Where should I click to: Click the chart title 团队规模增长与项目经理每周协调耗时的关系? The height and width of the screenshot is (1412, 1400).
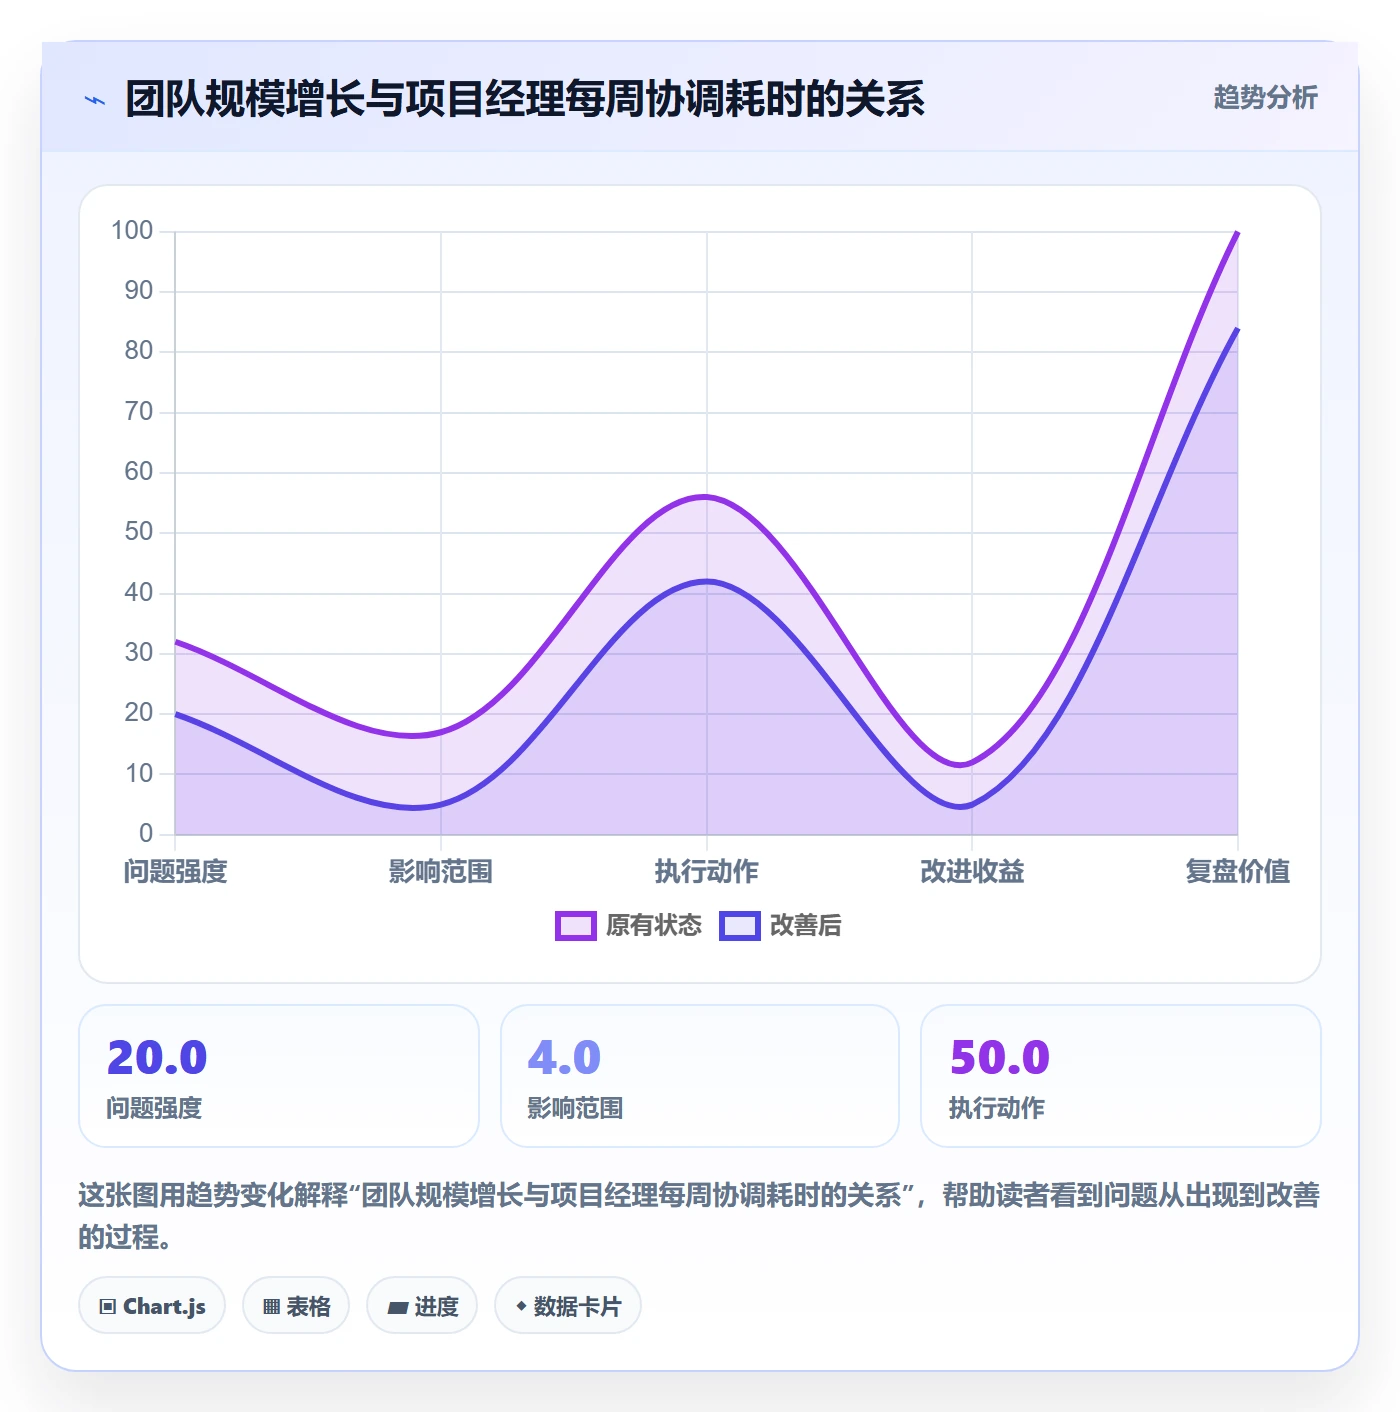(x=525, y=99)
